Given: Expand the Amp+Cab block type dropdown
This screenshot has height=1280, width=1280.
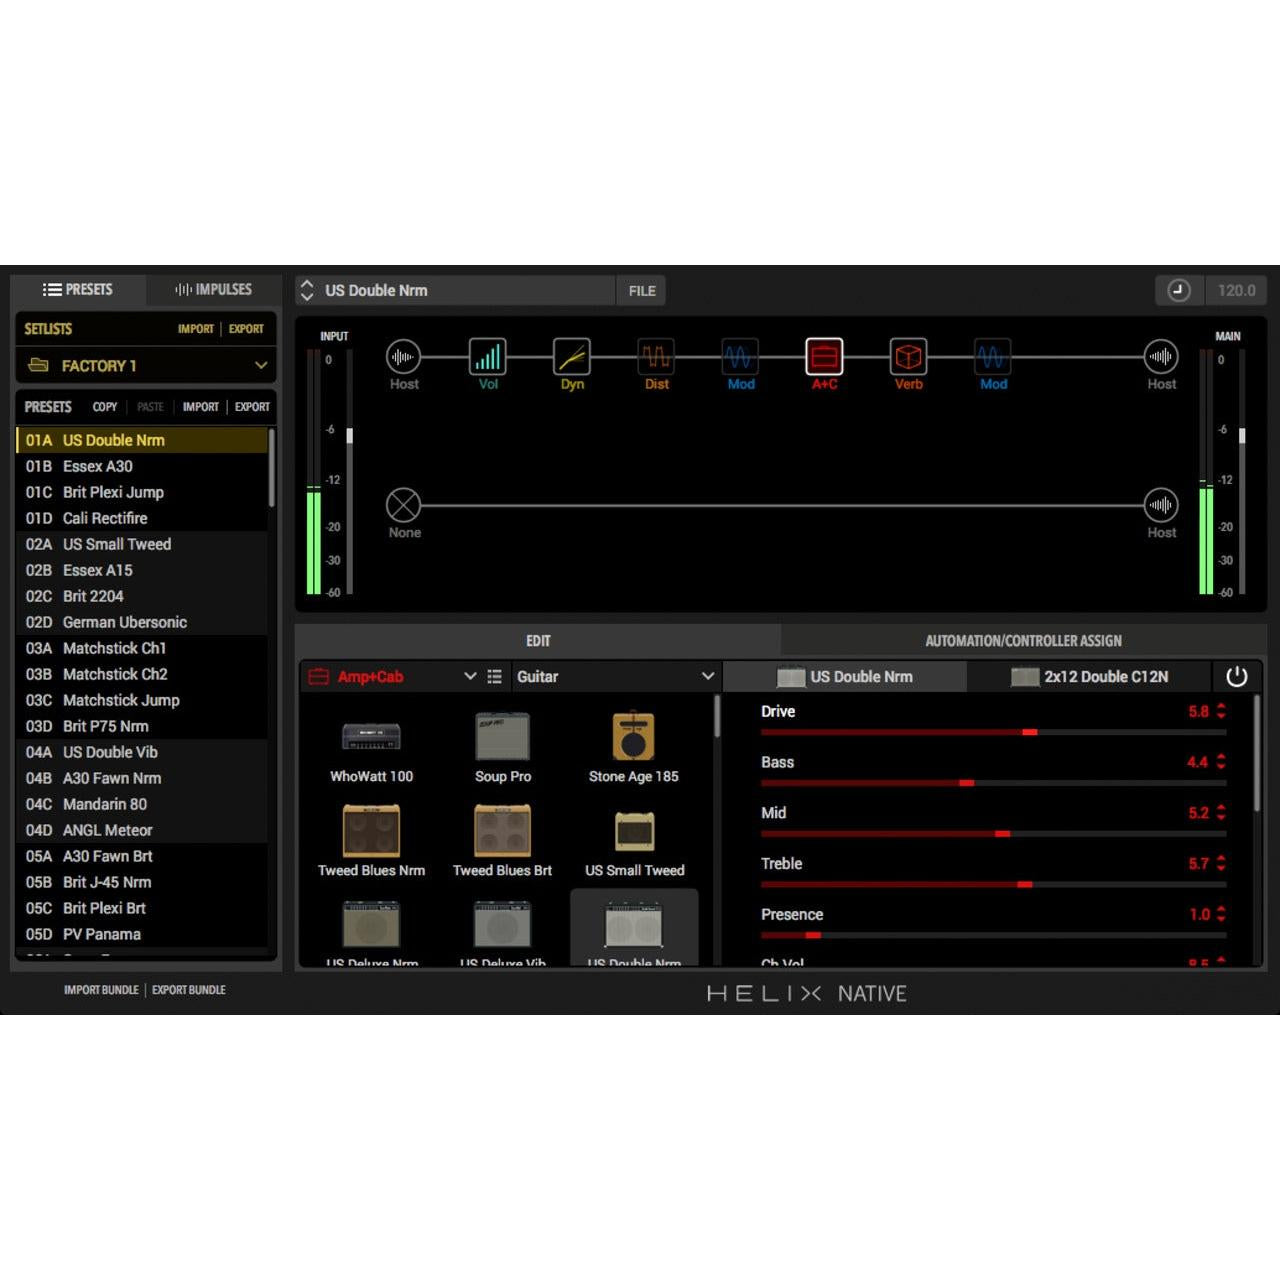Looking at the screenshot, I should [x=470, y=677].
